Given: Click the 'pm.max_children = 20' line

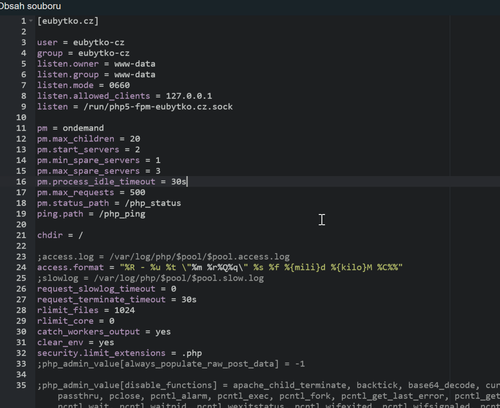Looking at the screenshot, I should (x=89, y=139).
